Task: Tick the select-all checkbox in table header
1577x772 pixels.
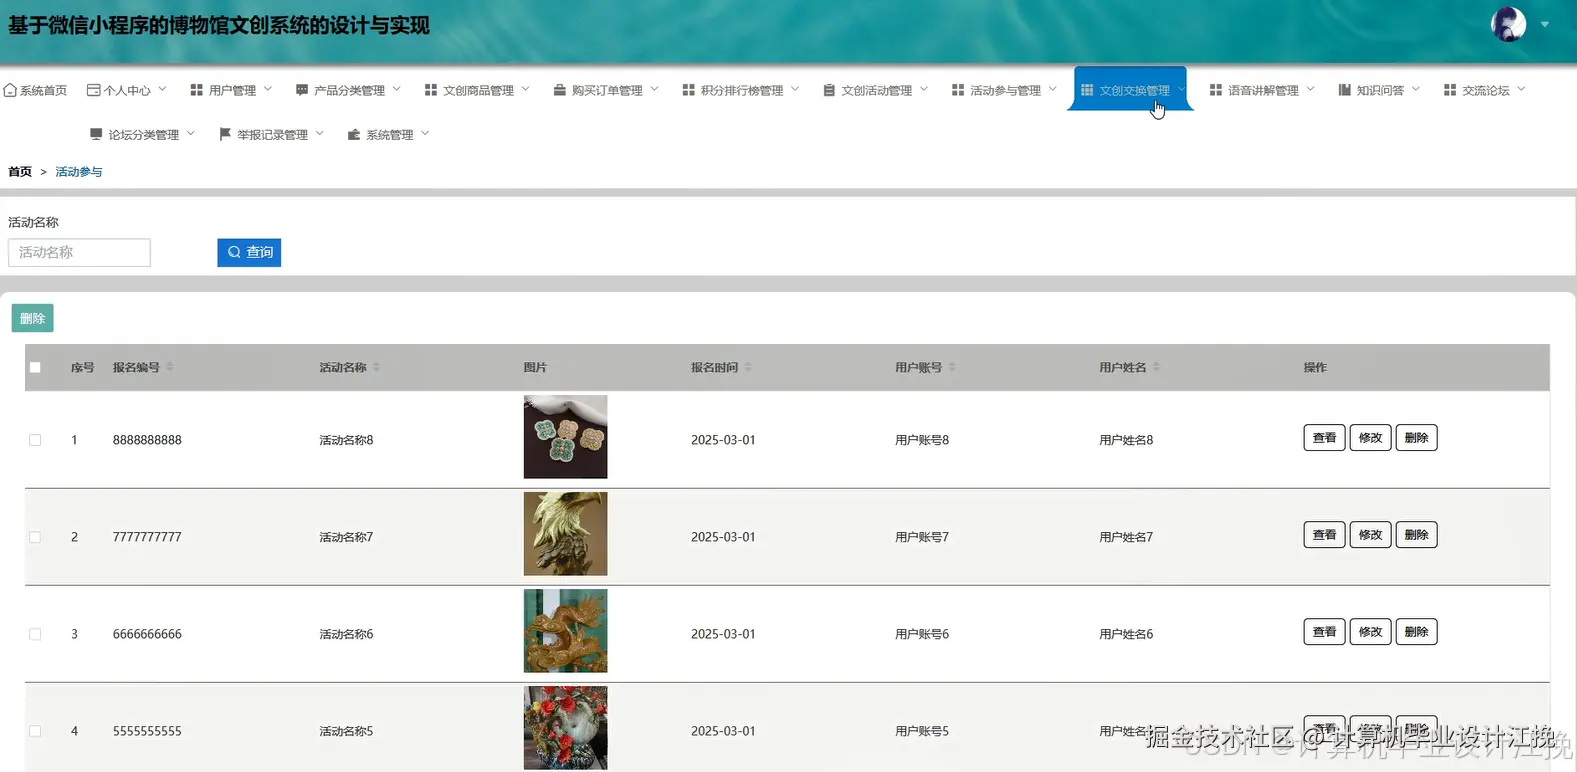Action: [x=35, y=367]
